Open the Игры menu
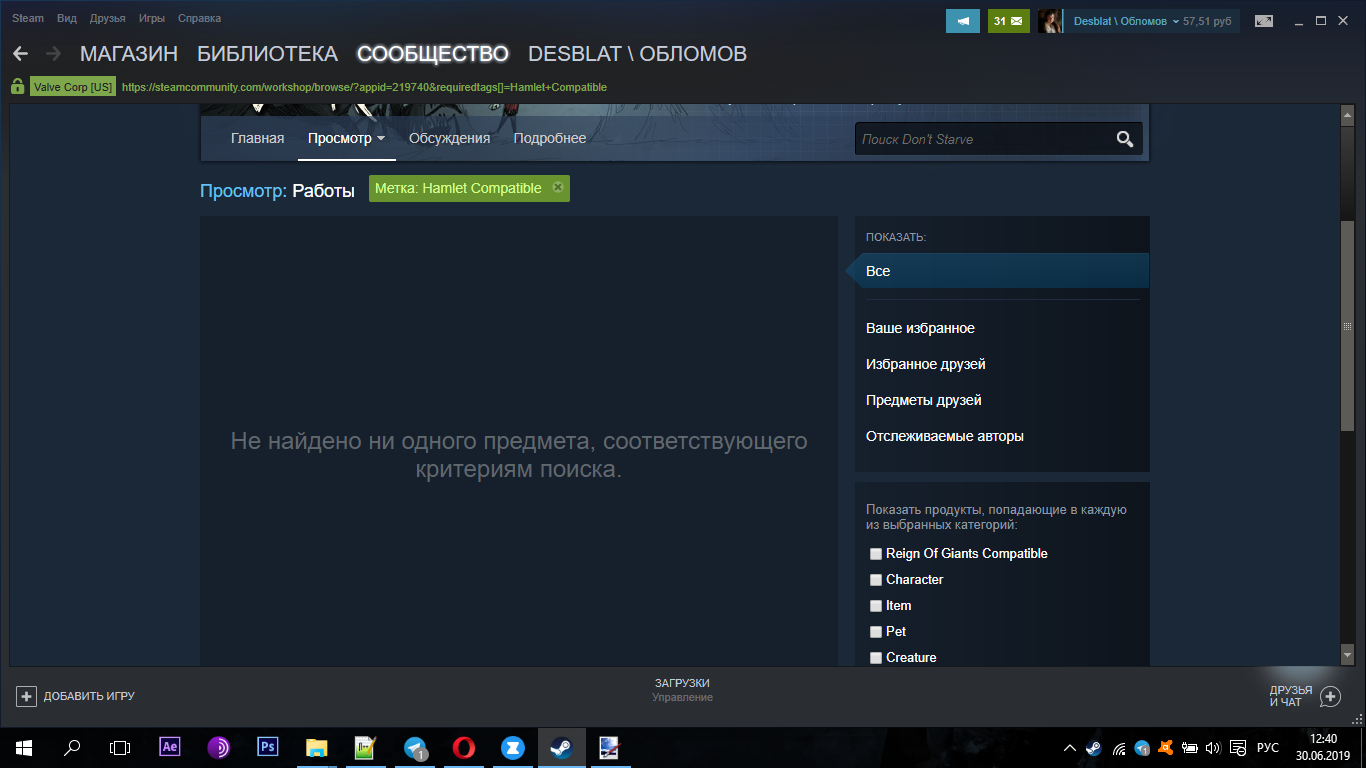 pos(152,19)
